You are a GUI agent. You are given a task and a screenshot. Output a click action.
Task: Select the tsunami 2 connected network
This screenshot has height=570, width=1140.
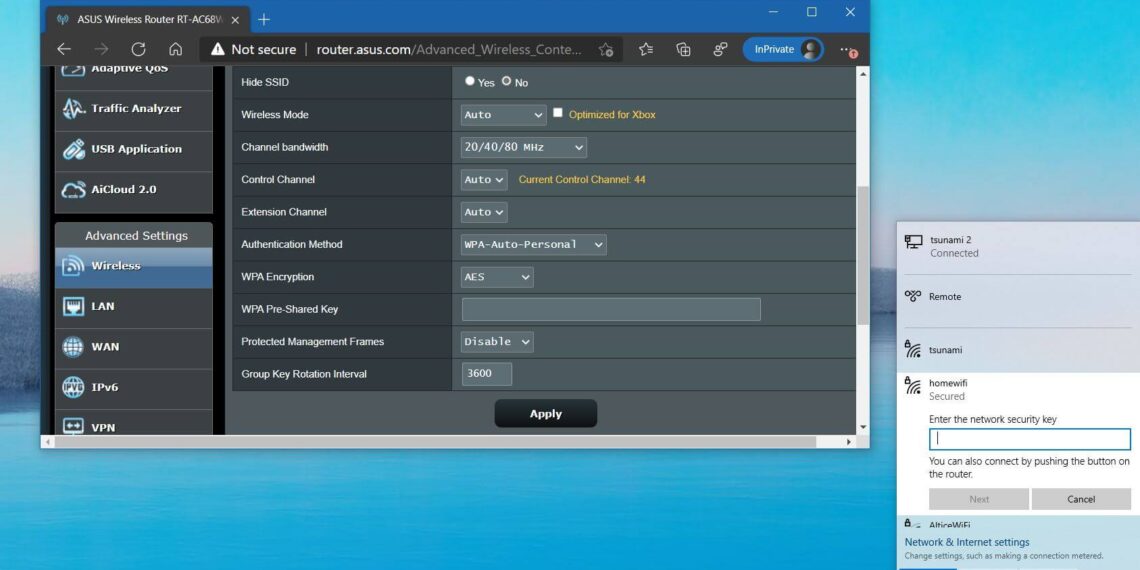[1018, 246]
